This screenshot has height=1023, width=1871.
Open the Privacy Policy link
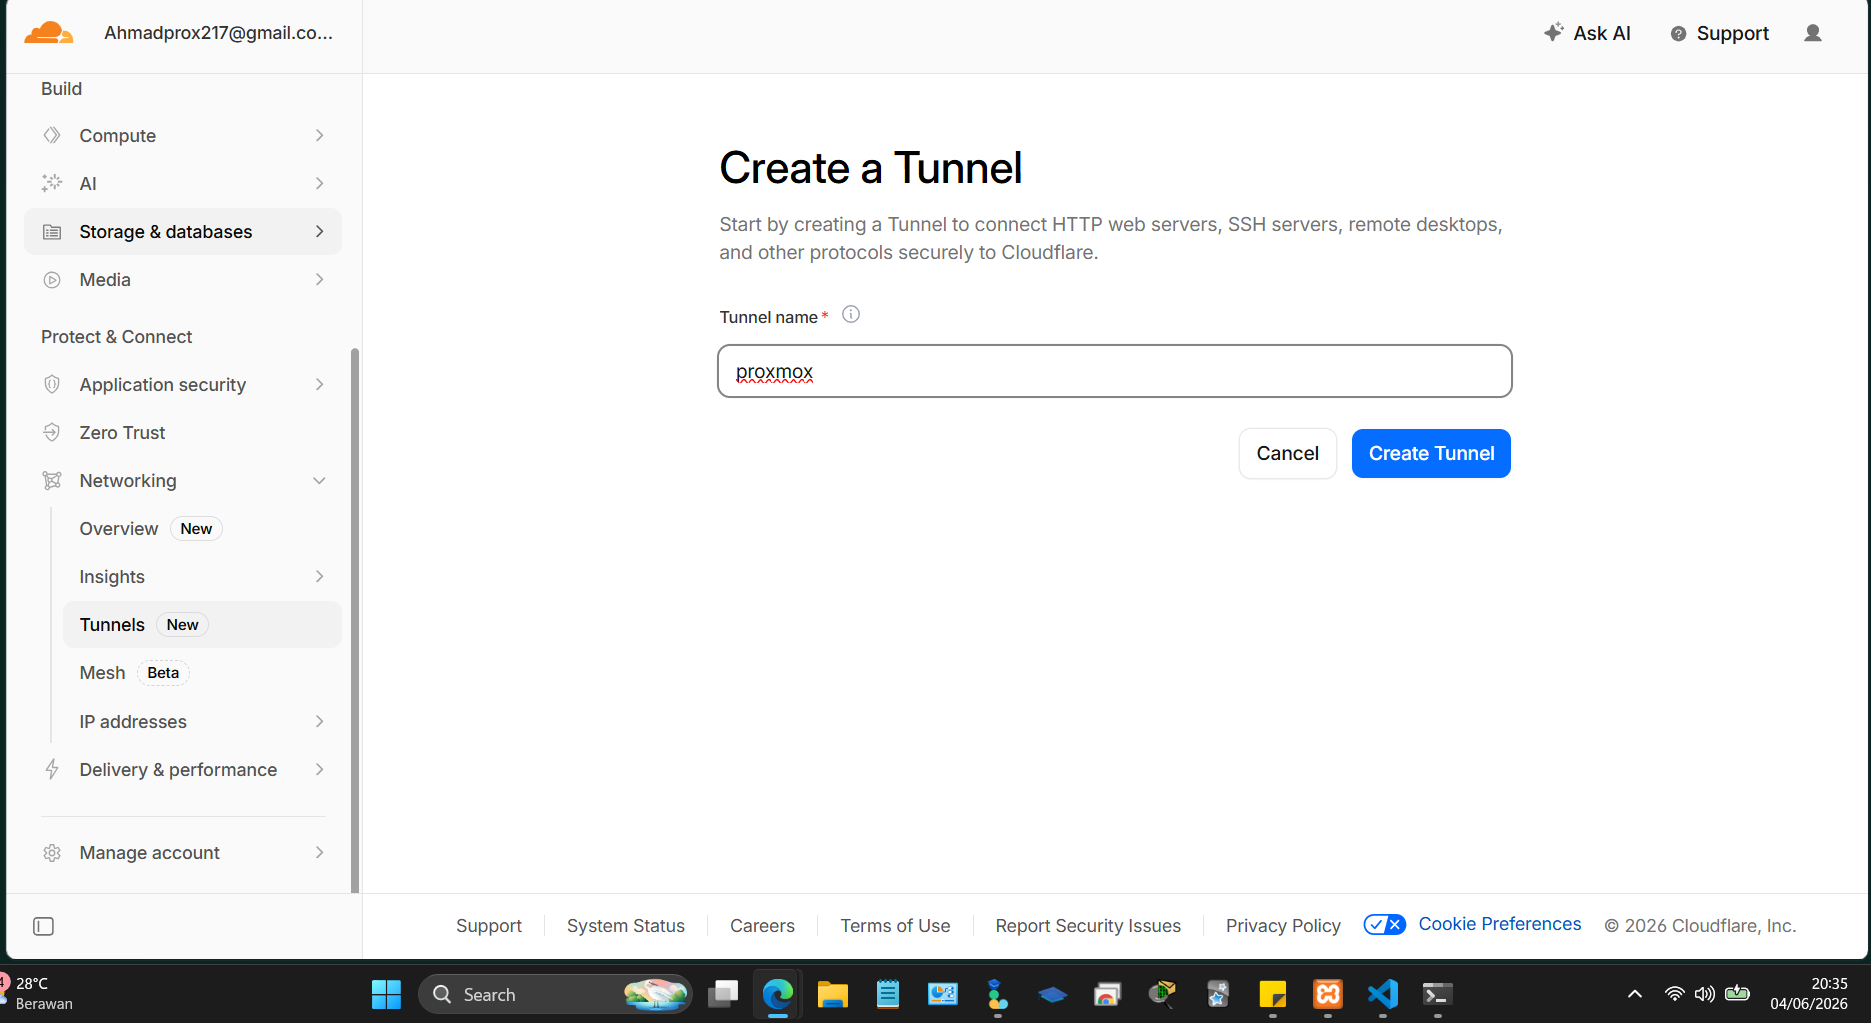[x=1283, y=926]
